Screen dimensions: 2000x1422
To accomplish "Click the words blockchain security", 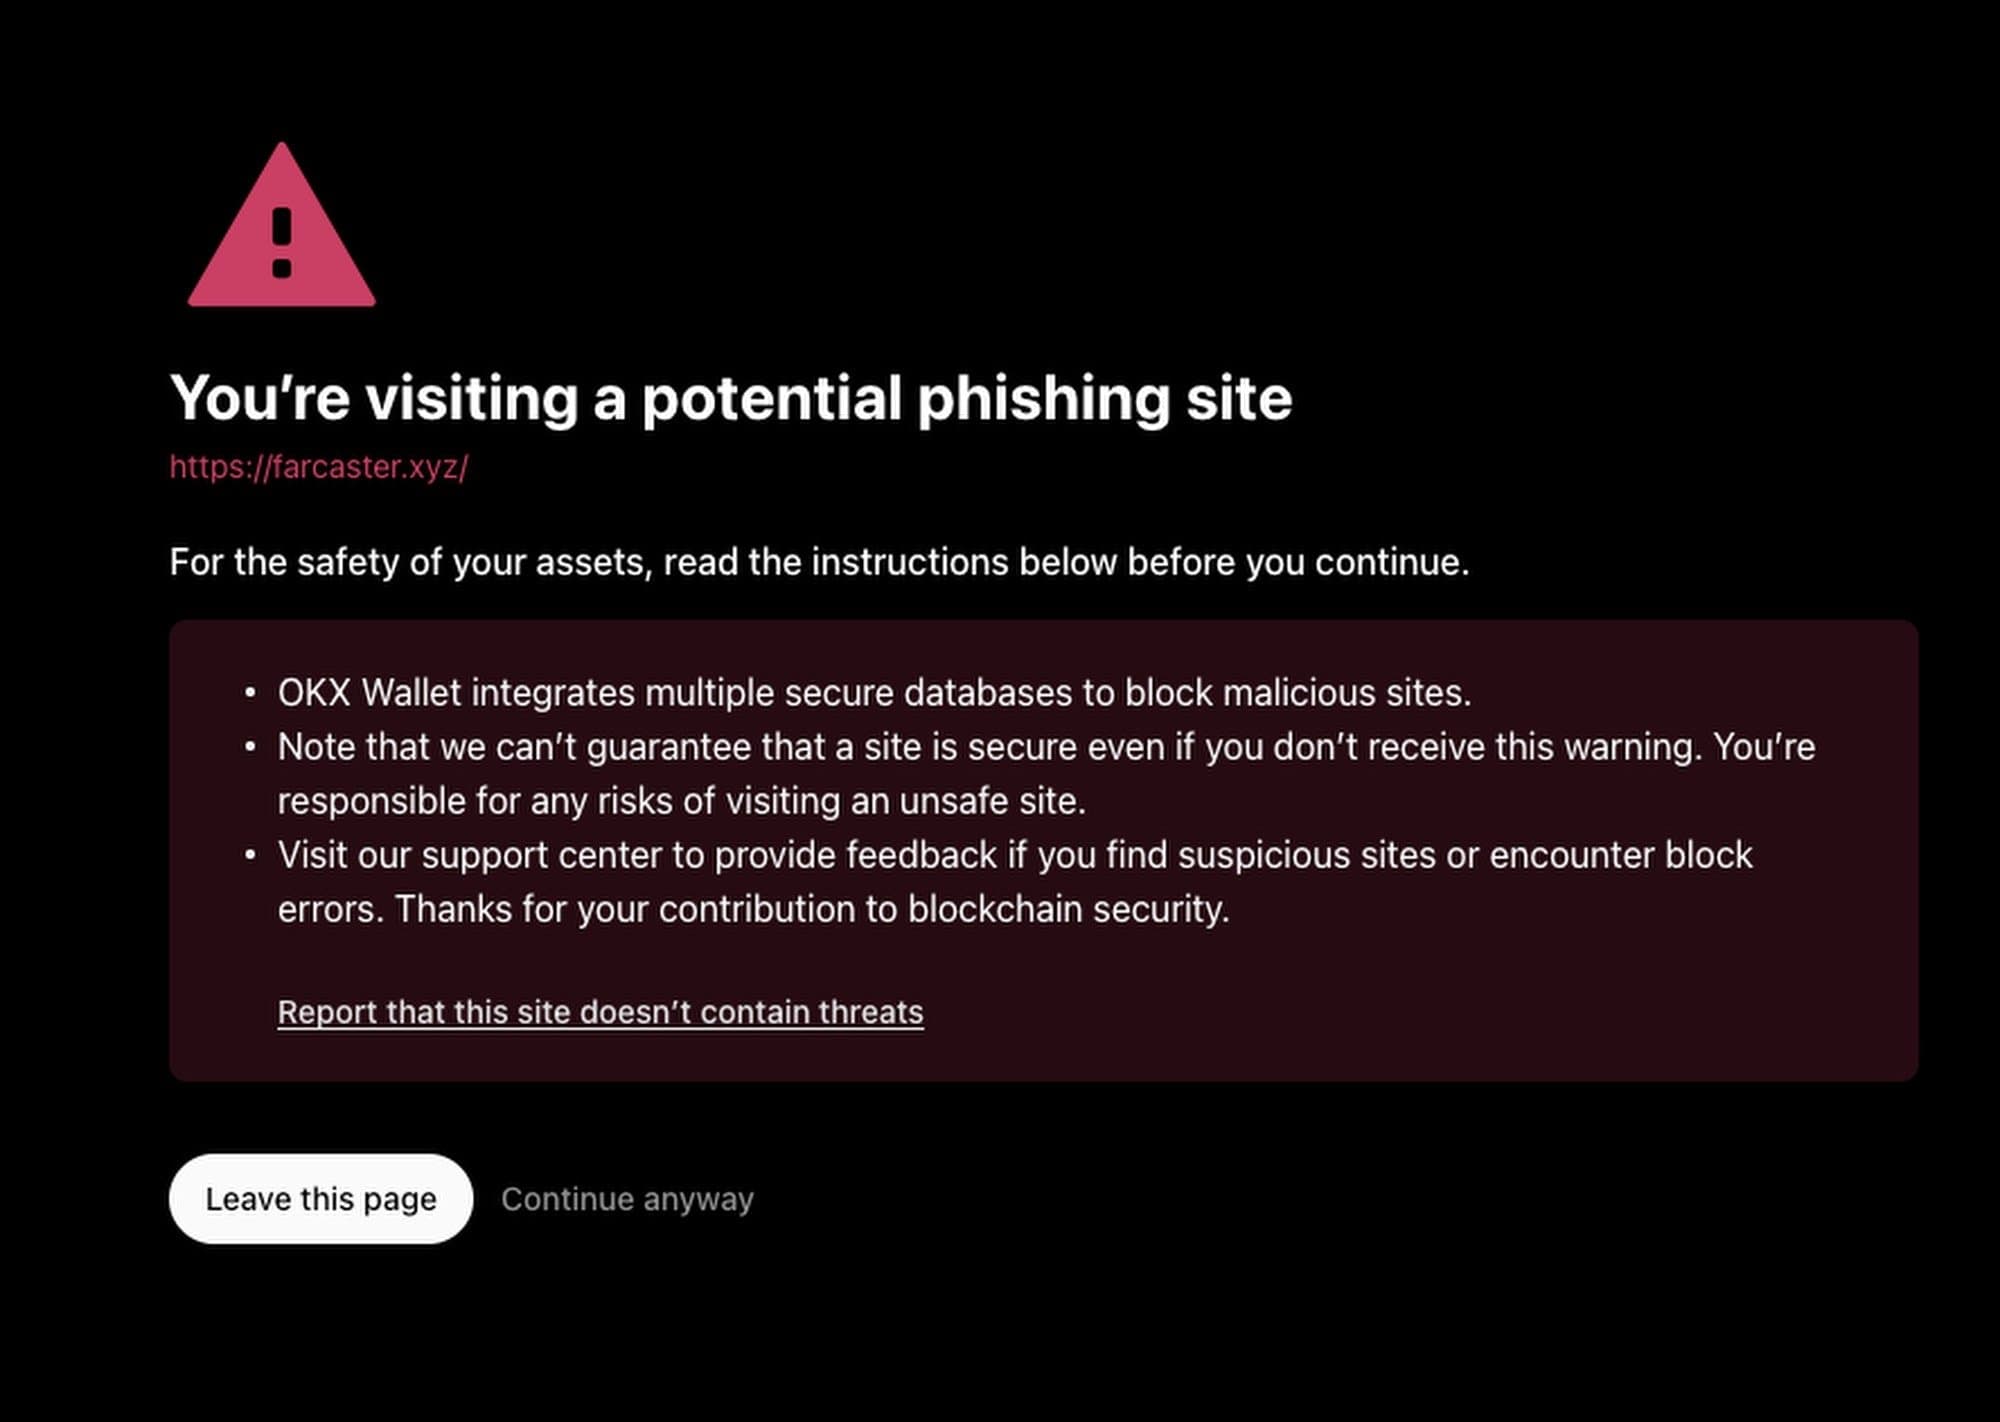I will coord(1067,909).
